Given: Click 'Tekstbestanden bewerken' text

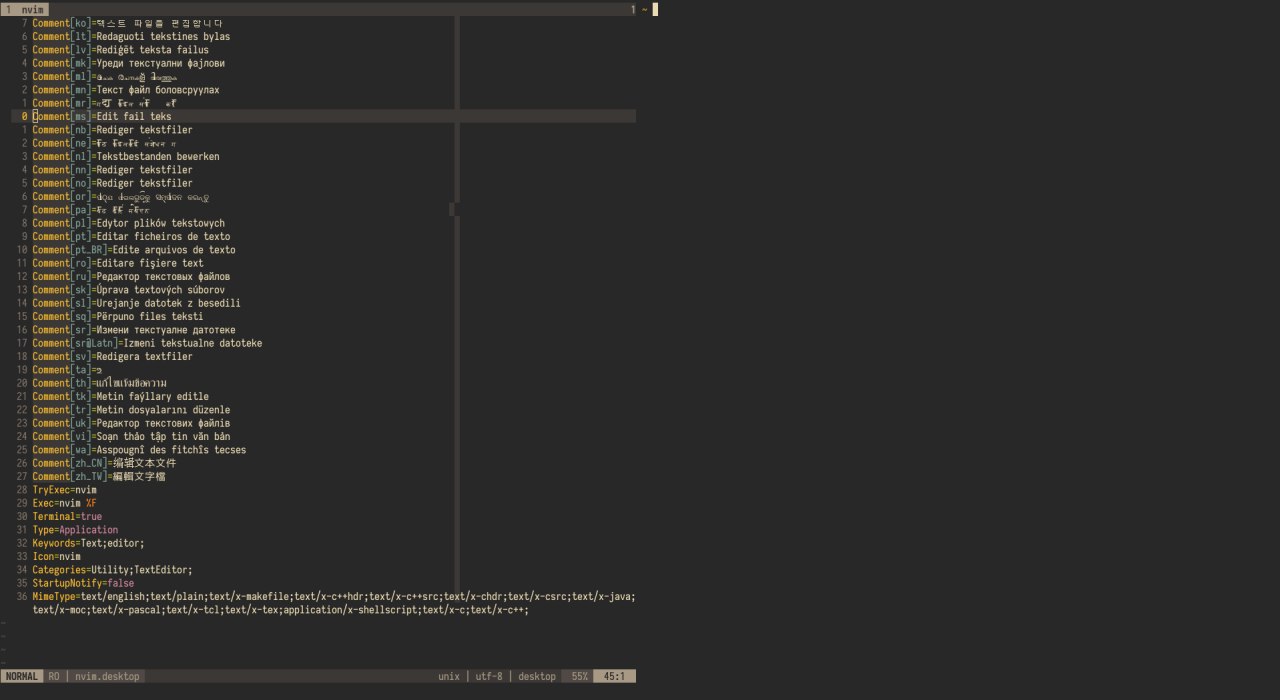Looking at the screenshot, I should [x=158, y=157].
